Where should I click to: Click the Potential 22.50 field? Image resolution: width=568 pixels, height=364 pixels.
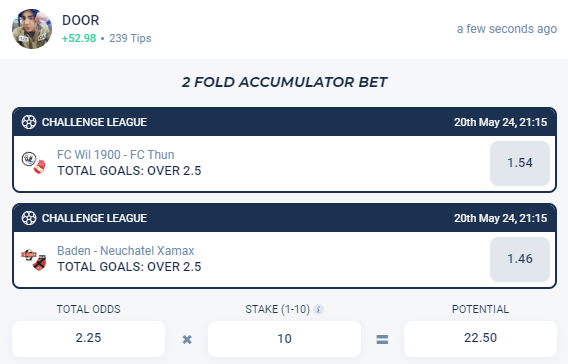[480, 338]
